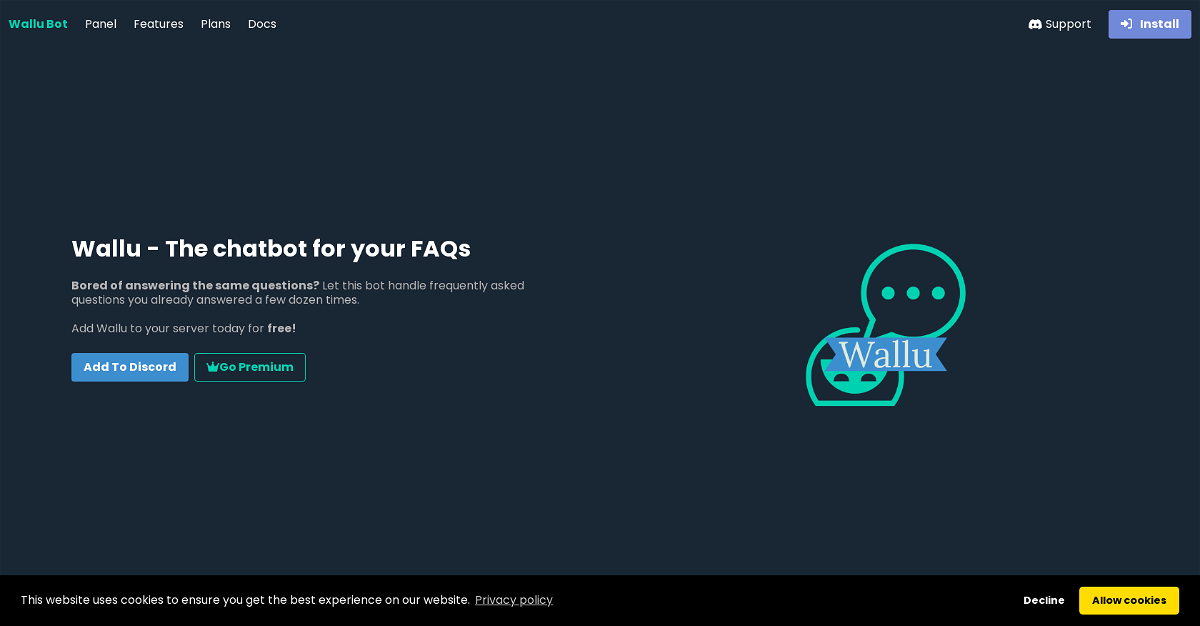Open the Panel menu item
This screenshot has height=626, width=1200.
pos(101,24)
